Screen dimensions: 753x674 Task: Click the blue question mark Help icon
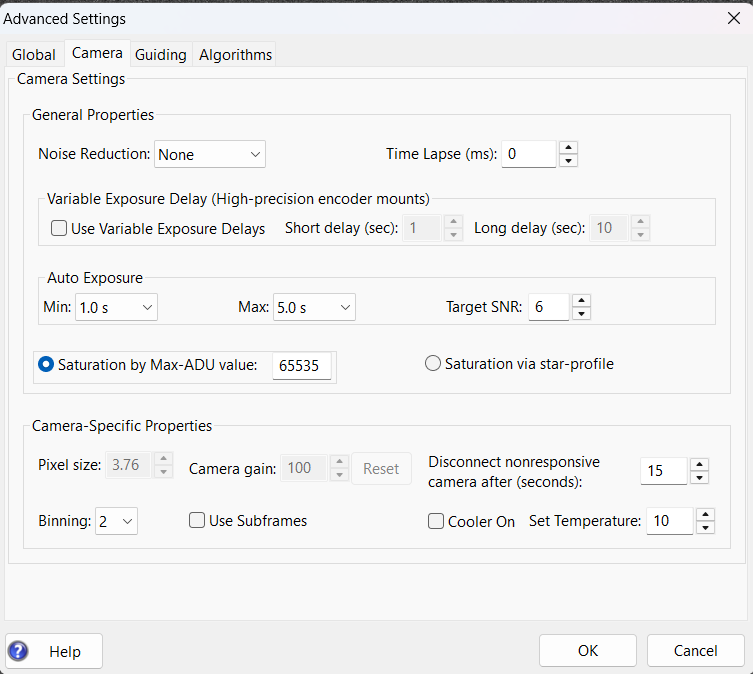coord(18,651)
